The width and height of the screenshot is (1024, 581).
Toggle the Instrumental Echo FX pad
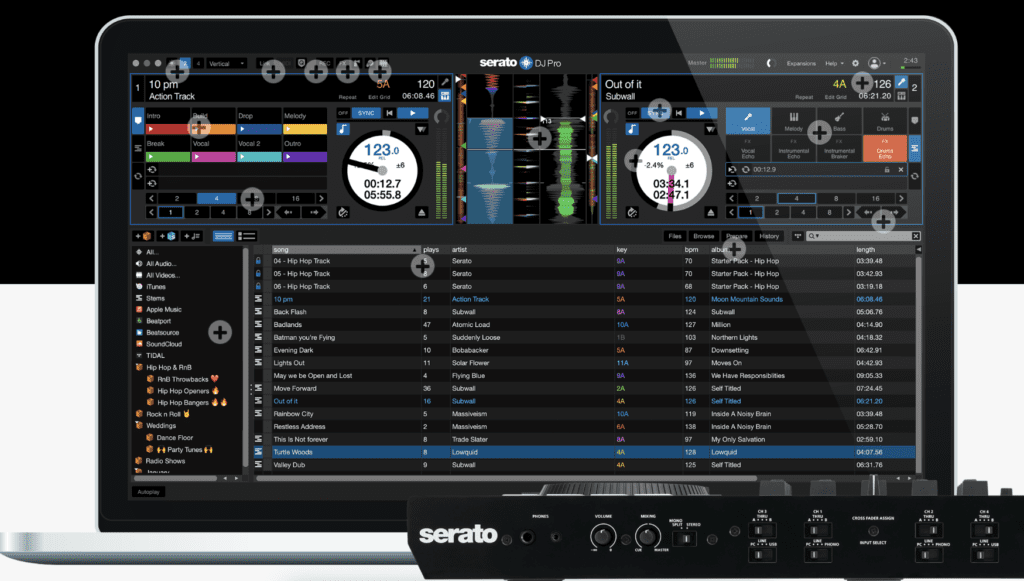tap(793, 149)
